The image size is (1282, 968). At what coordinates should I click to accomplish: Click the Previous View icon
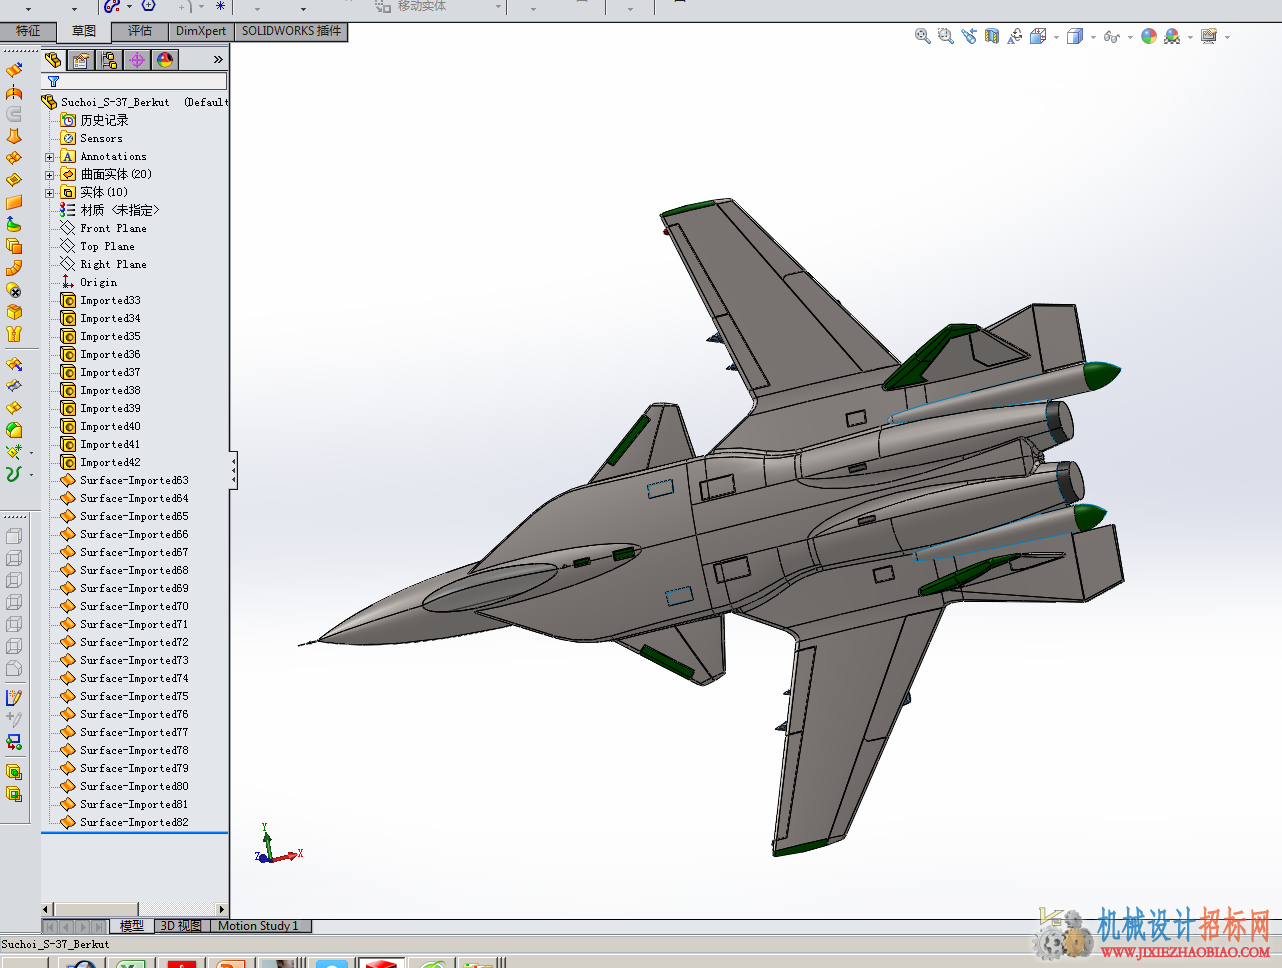[x=968, y=36]
